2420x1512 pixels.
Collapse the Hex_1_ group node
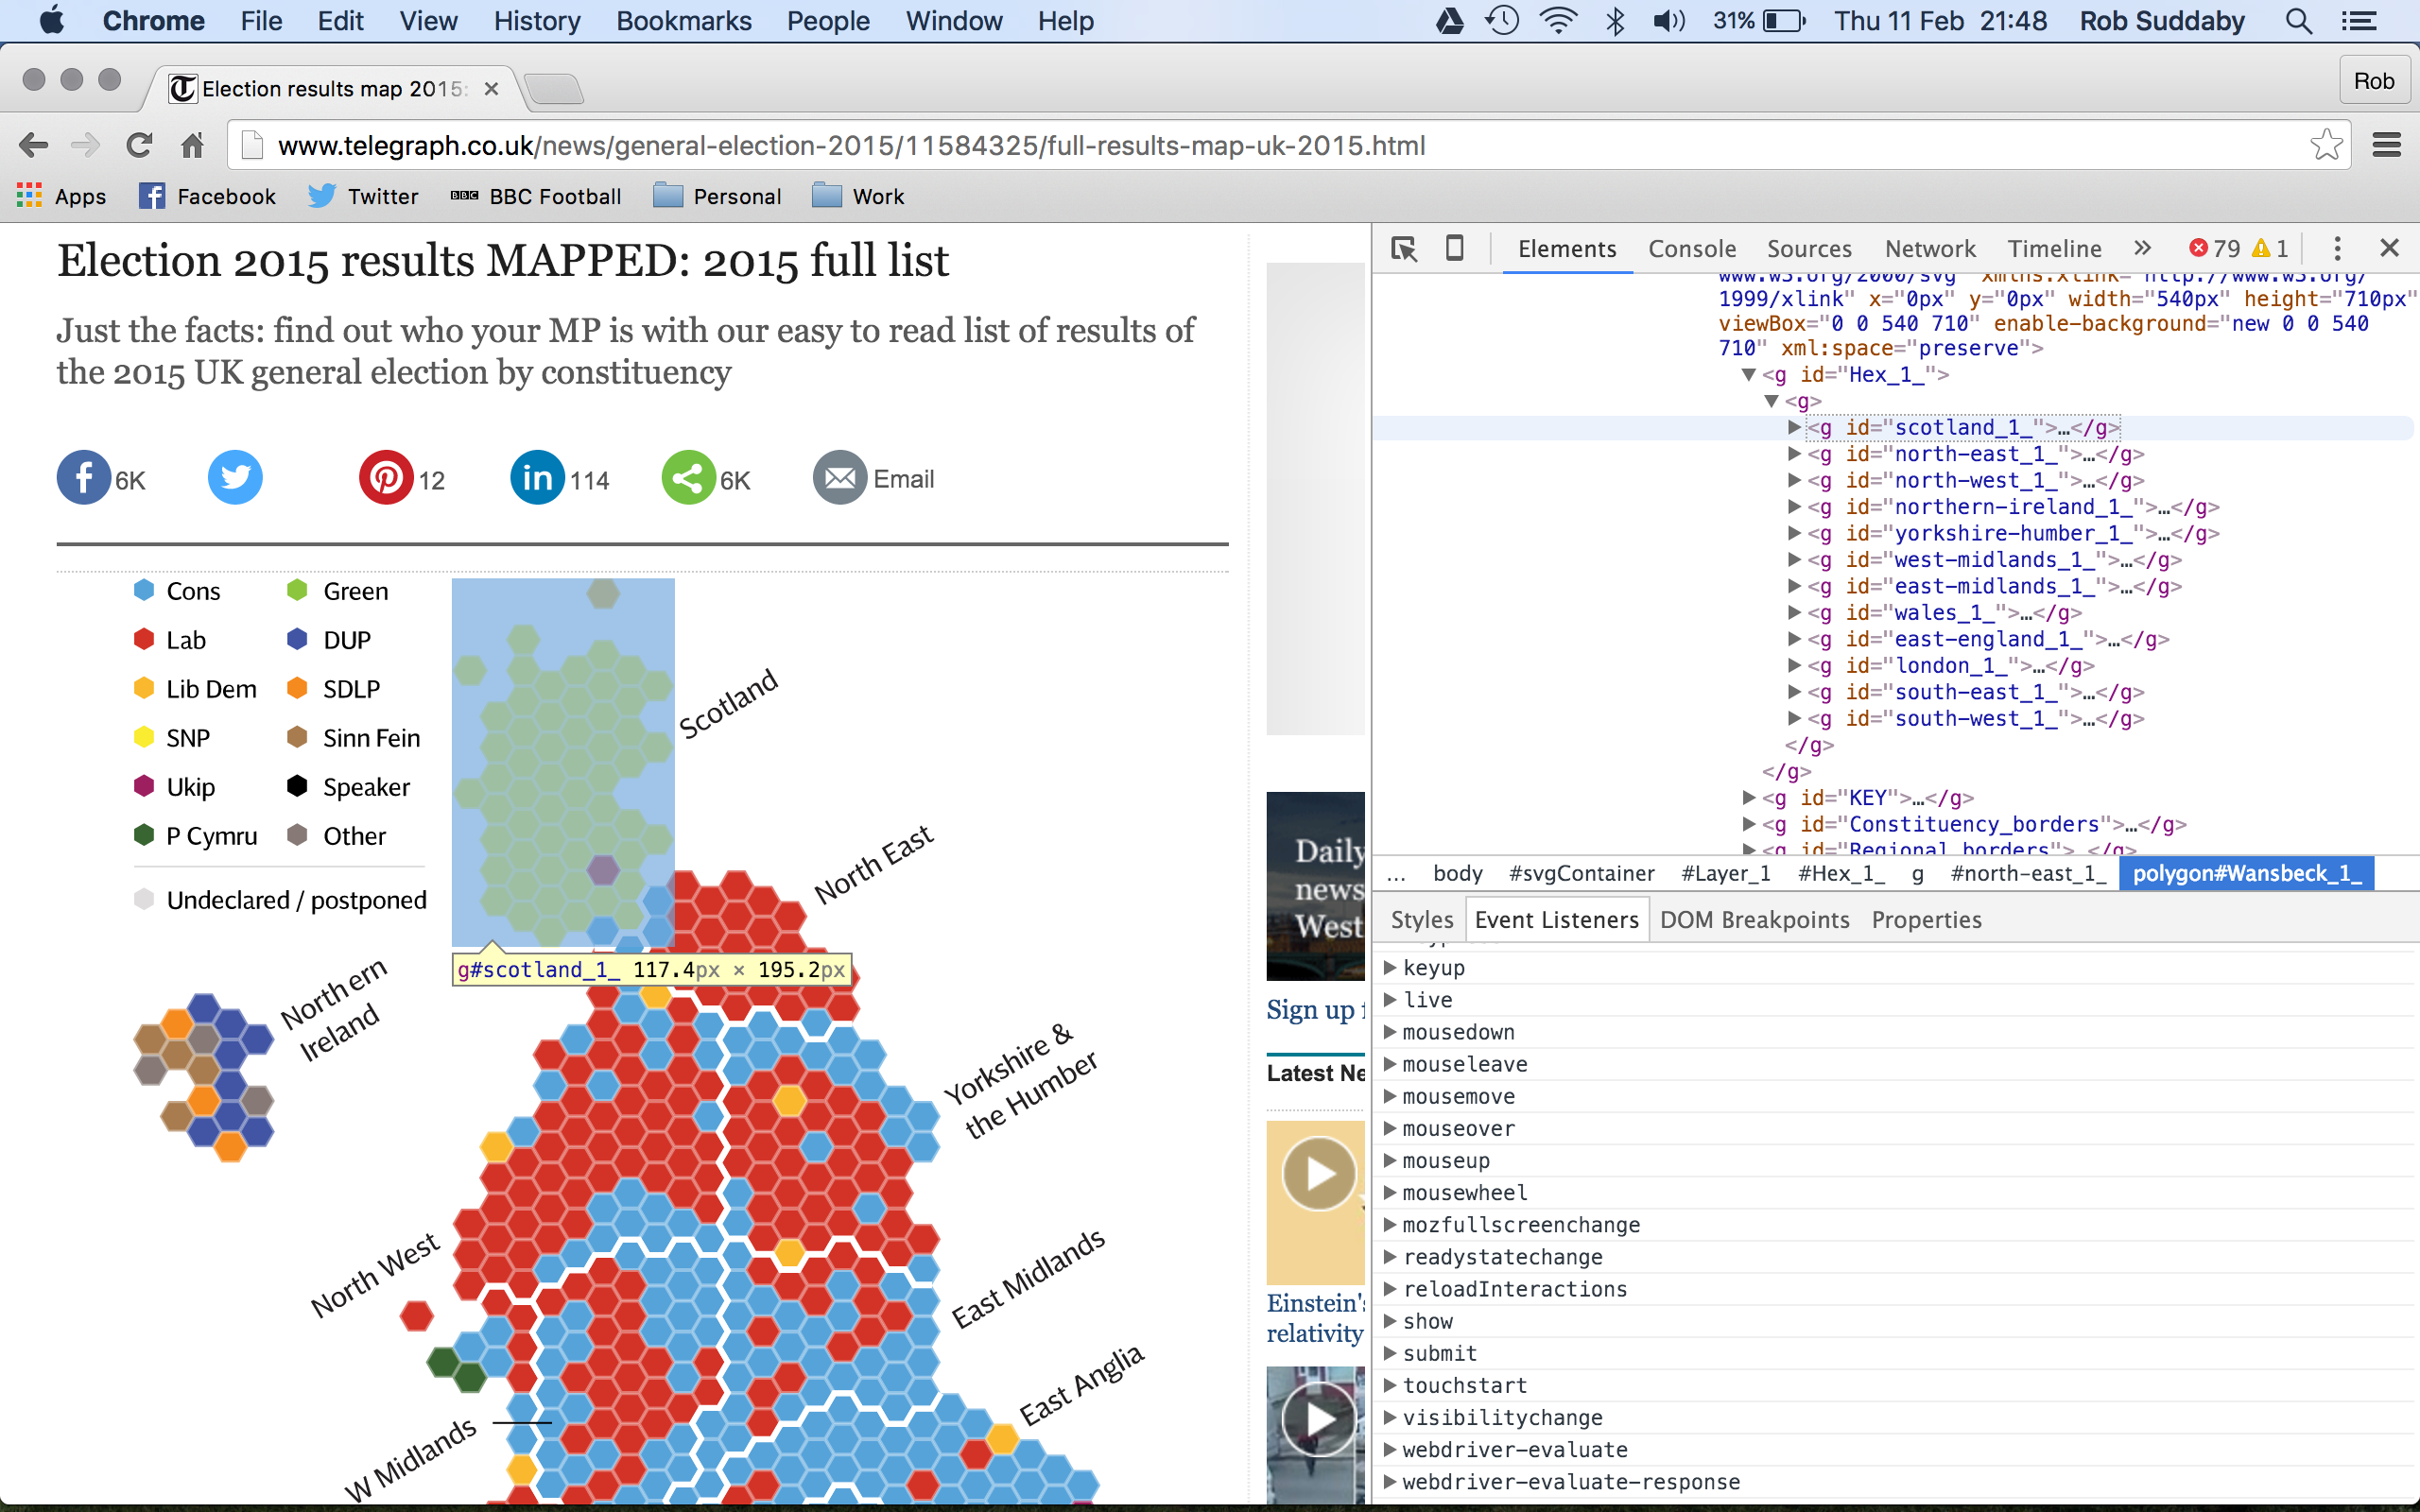(x=1749, y=374)
